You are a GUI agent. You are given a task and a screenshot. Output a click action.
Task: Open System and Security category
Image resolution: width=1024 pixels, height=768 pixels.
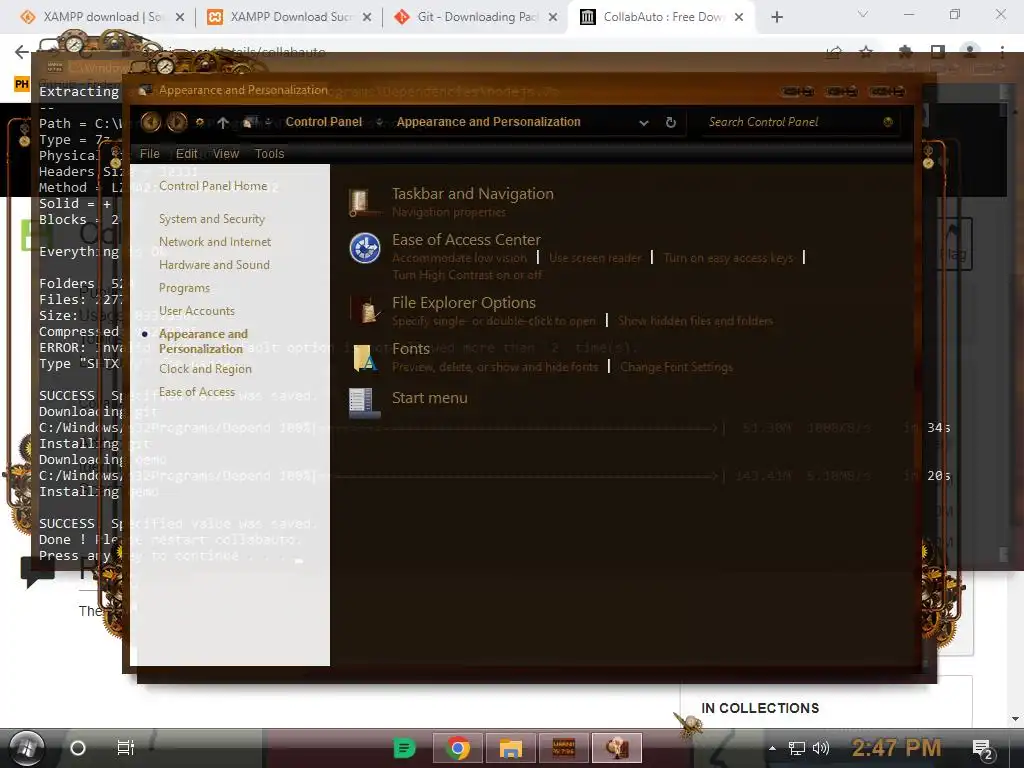pos(212,219)
